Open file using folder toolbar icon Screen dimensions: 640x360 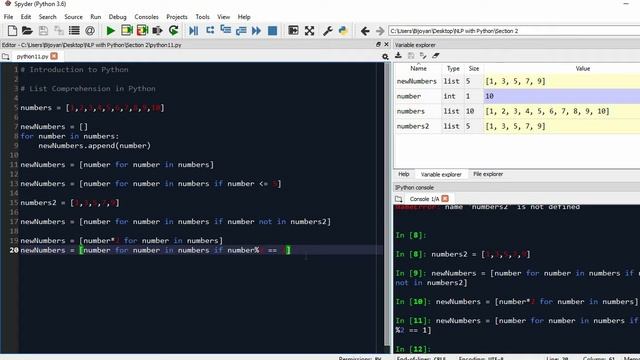27,31
